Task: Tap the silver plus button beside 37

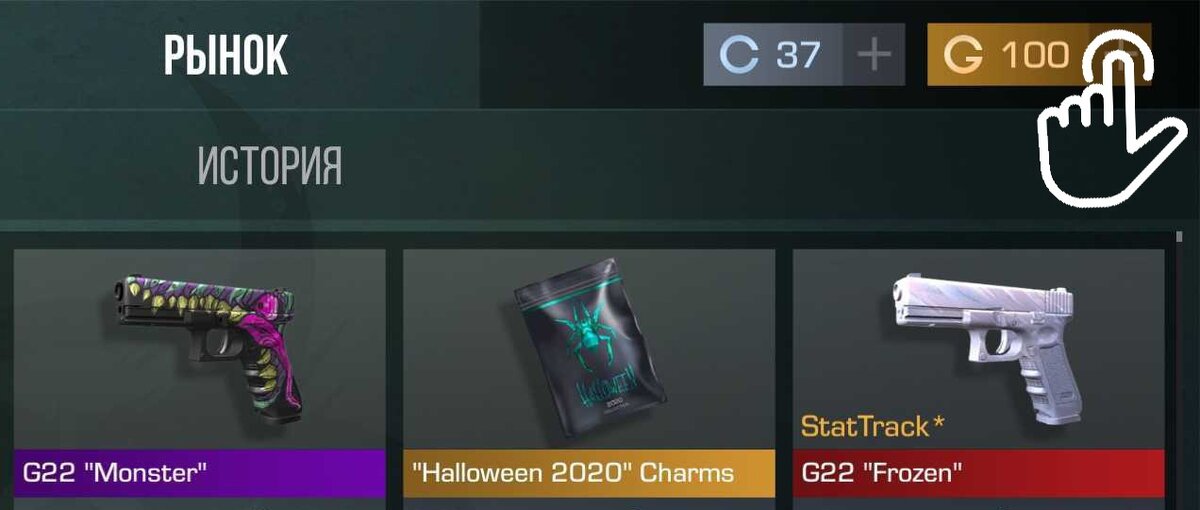Action: pos(874,55)
